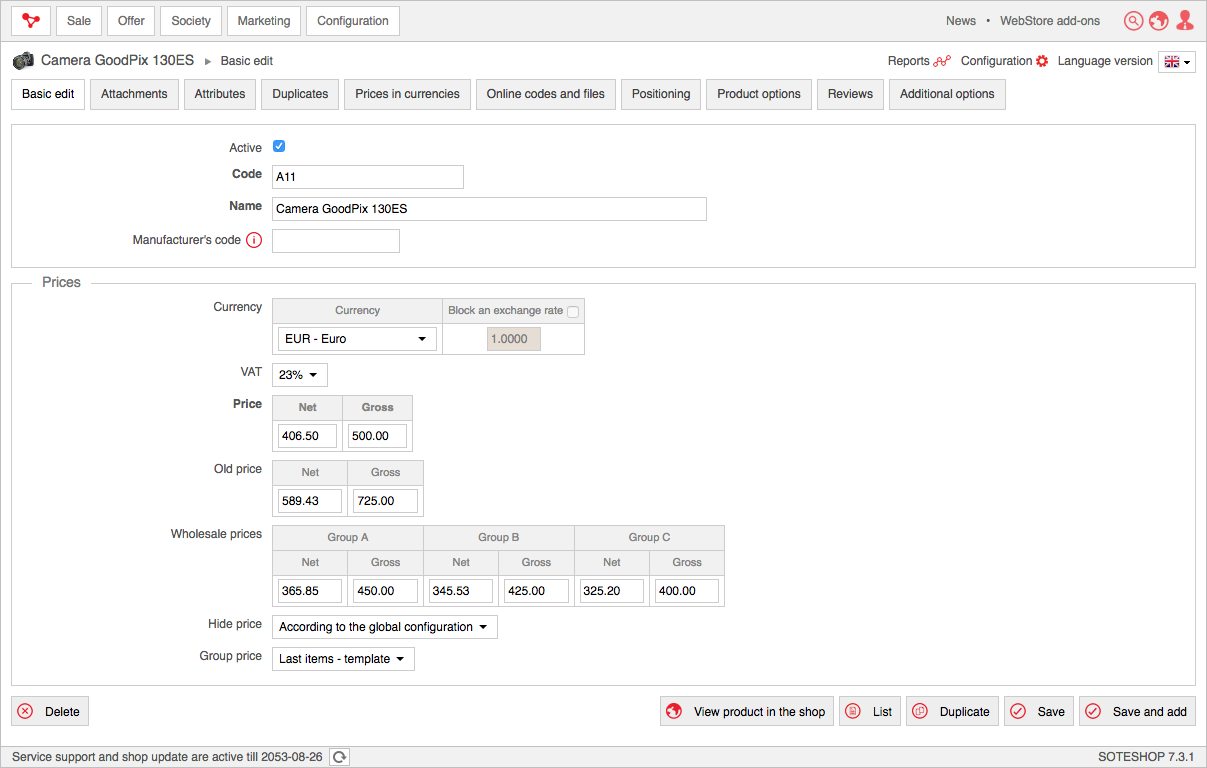Click the Duplicate button's copy icon
This screenshot has width=1207, height=768.
click(x=920, y=712)
